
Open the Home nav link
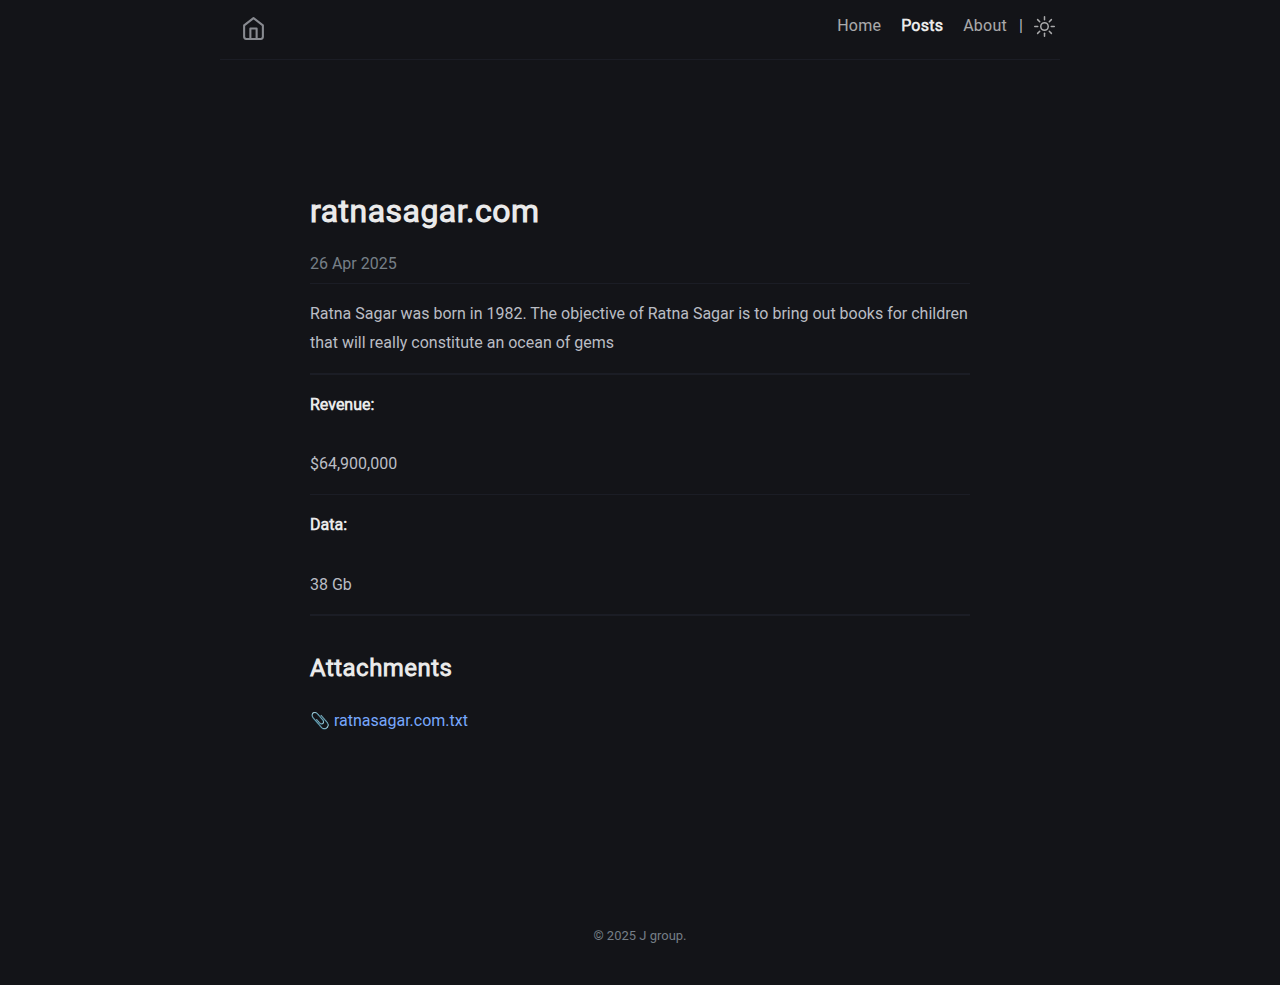pyautogui.click(x=859, y=26)
